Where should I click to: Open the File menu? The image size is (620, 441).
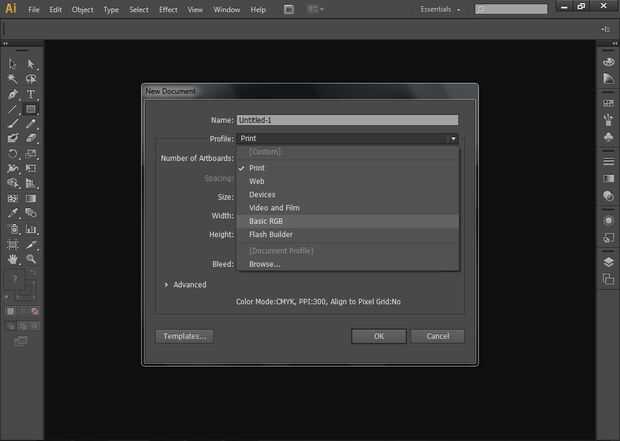[34, 10]
